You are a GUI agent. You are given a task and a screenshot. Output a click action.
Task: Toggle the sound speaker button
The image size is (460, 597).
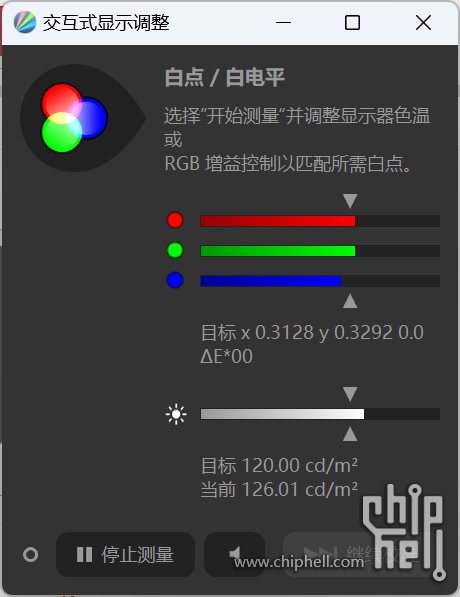pos(235,554)
